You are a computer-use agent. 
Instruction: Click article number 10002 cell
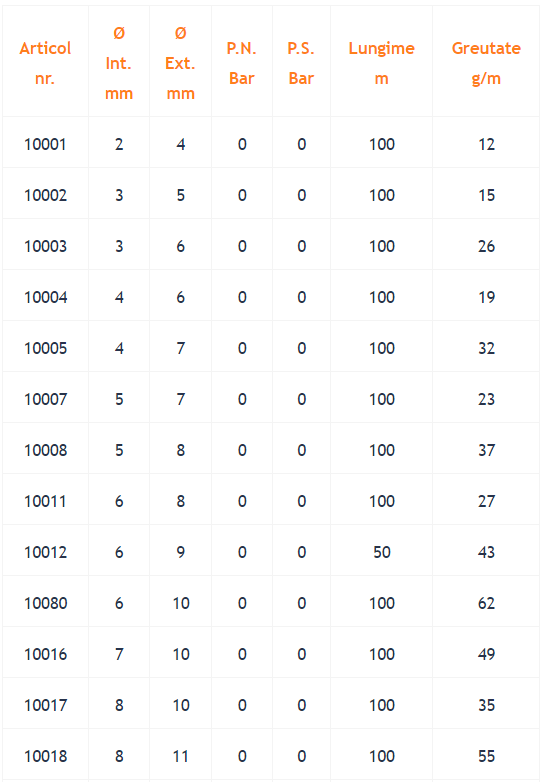(x=45, y=195)
